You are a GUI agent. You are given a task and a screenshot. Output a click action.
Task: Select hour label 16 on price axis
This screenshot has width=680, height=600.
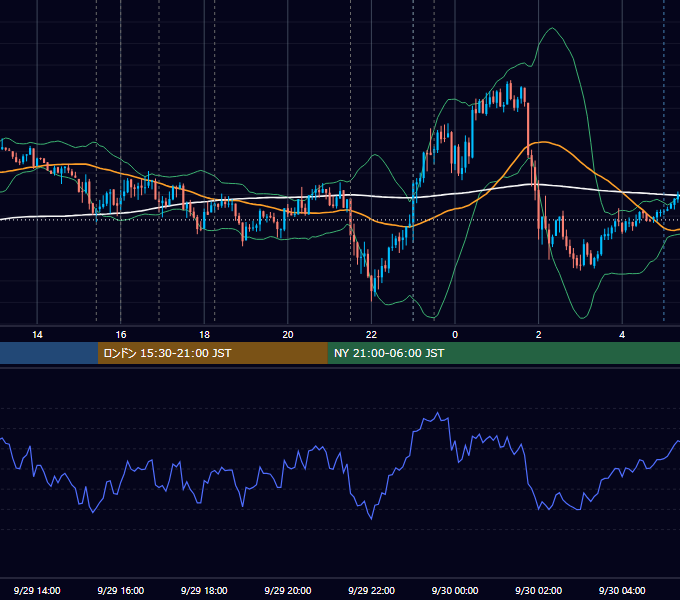tap(121, 335)
